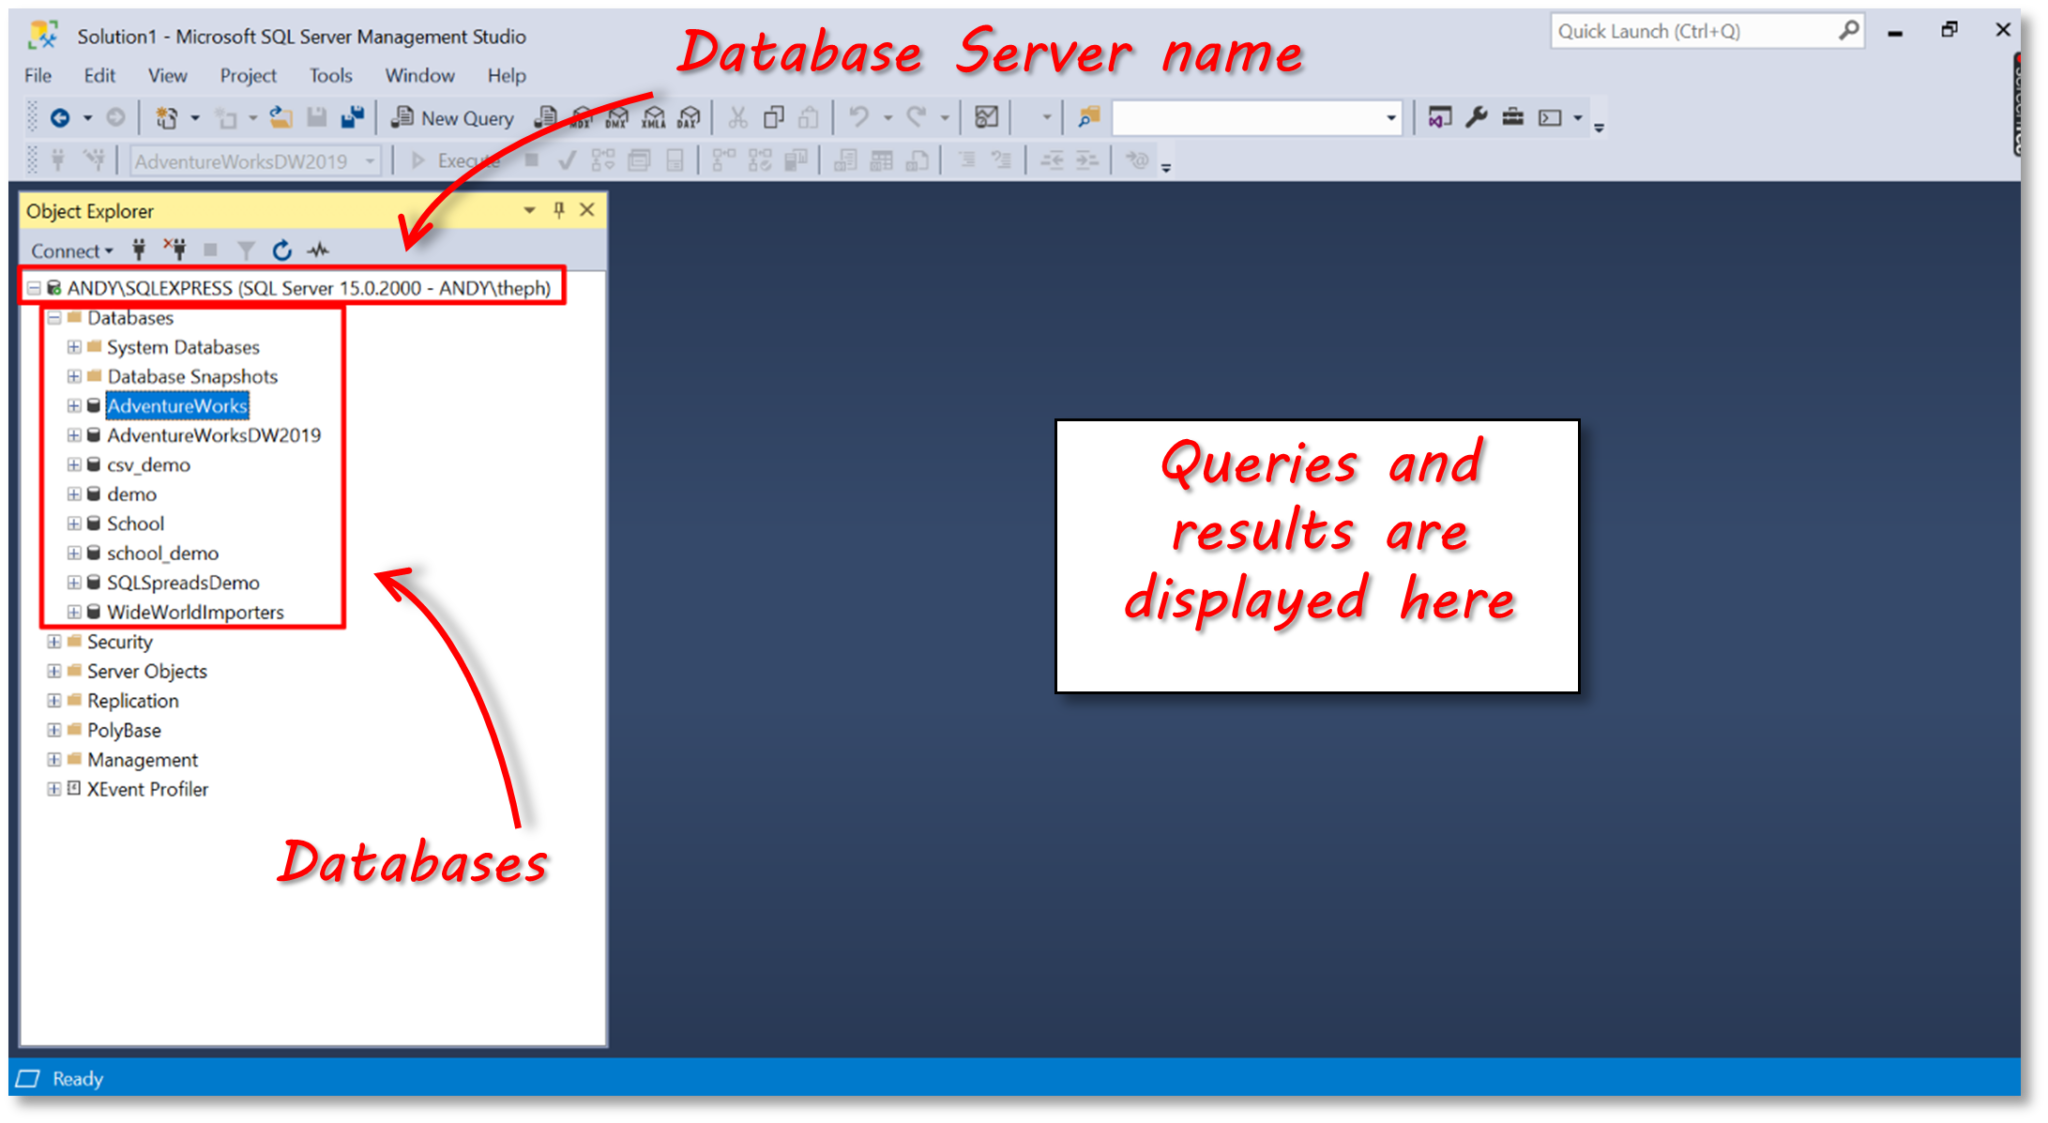The image size is (2048, 1123).
Task: Open the filter settings in Object Explorer
Action: point(246,249)
